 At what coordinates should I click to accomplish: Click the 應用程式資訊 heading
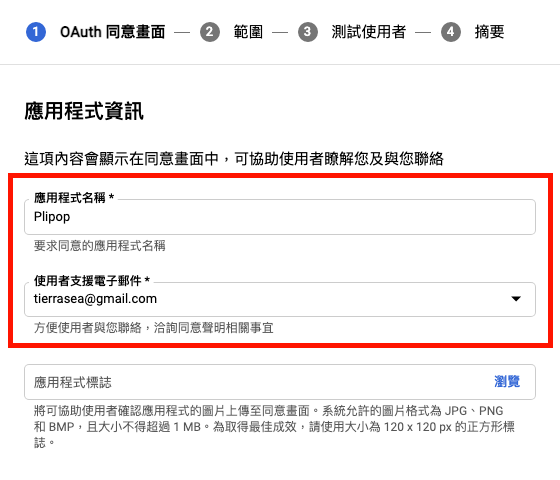[x=84, y=111]
